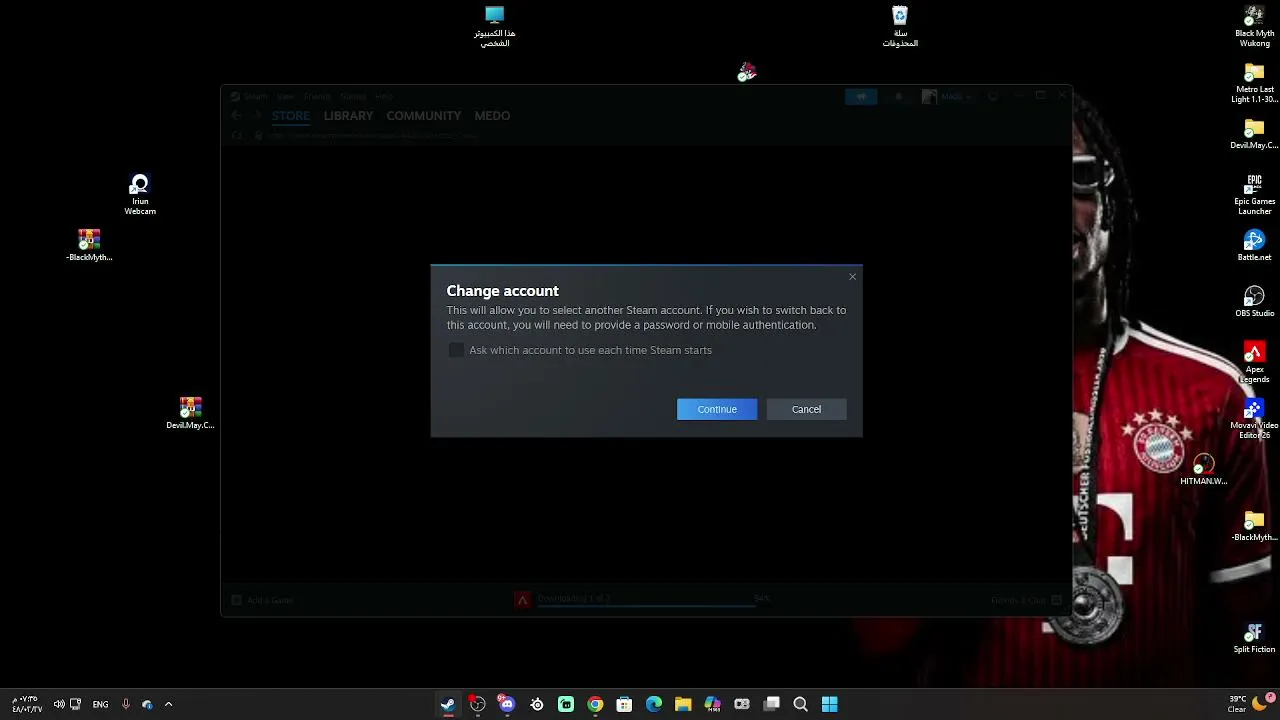Click the Steam icon in the taskbar
1280x720 pixels.
(448, 704)
